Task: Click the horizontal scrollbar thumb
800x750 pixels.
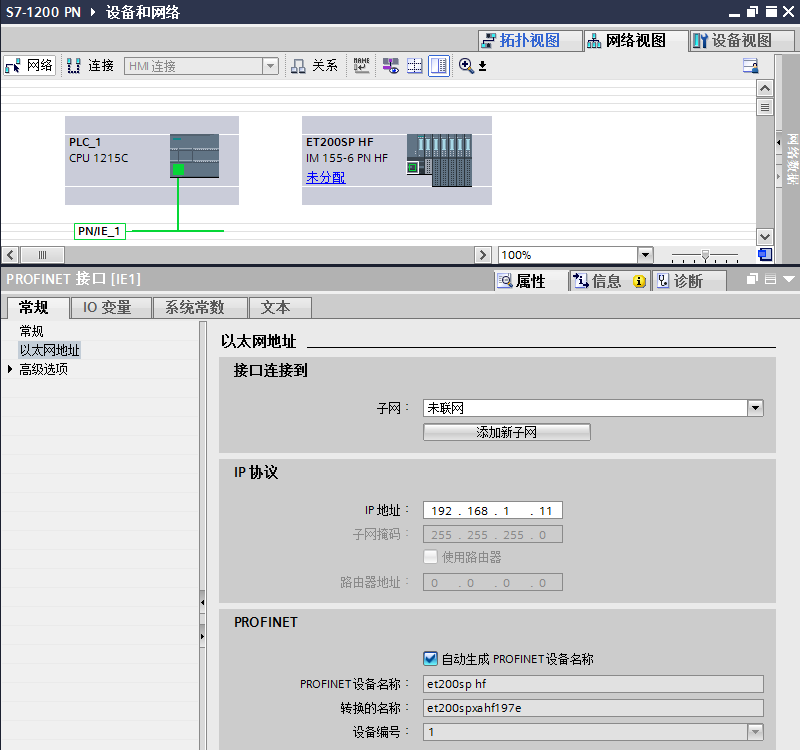Action: (42, 255)
